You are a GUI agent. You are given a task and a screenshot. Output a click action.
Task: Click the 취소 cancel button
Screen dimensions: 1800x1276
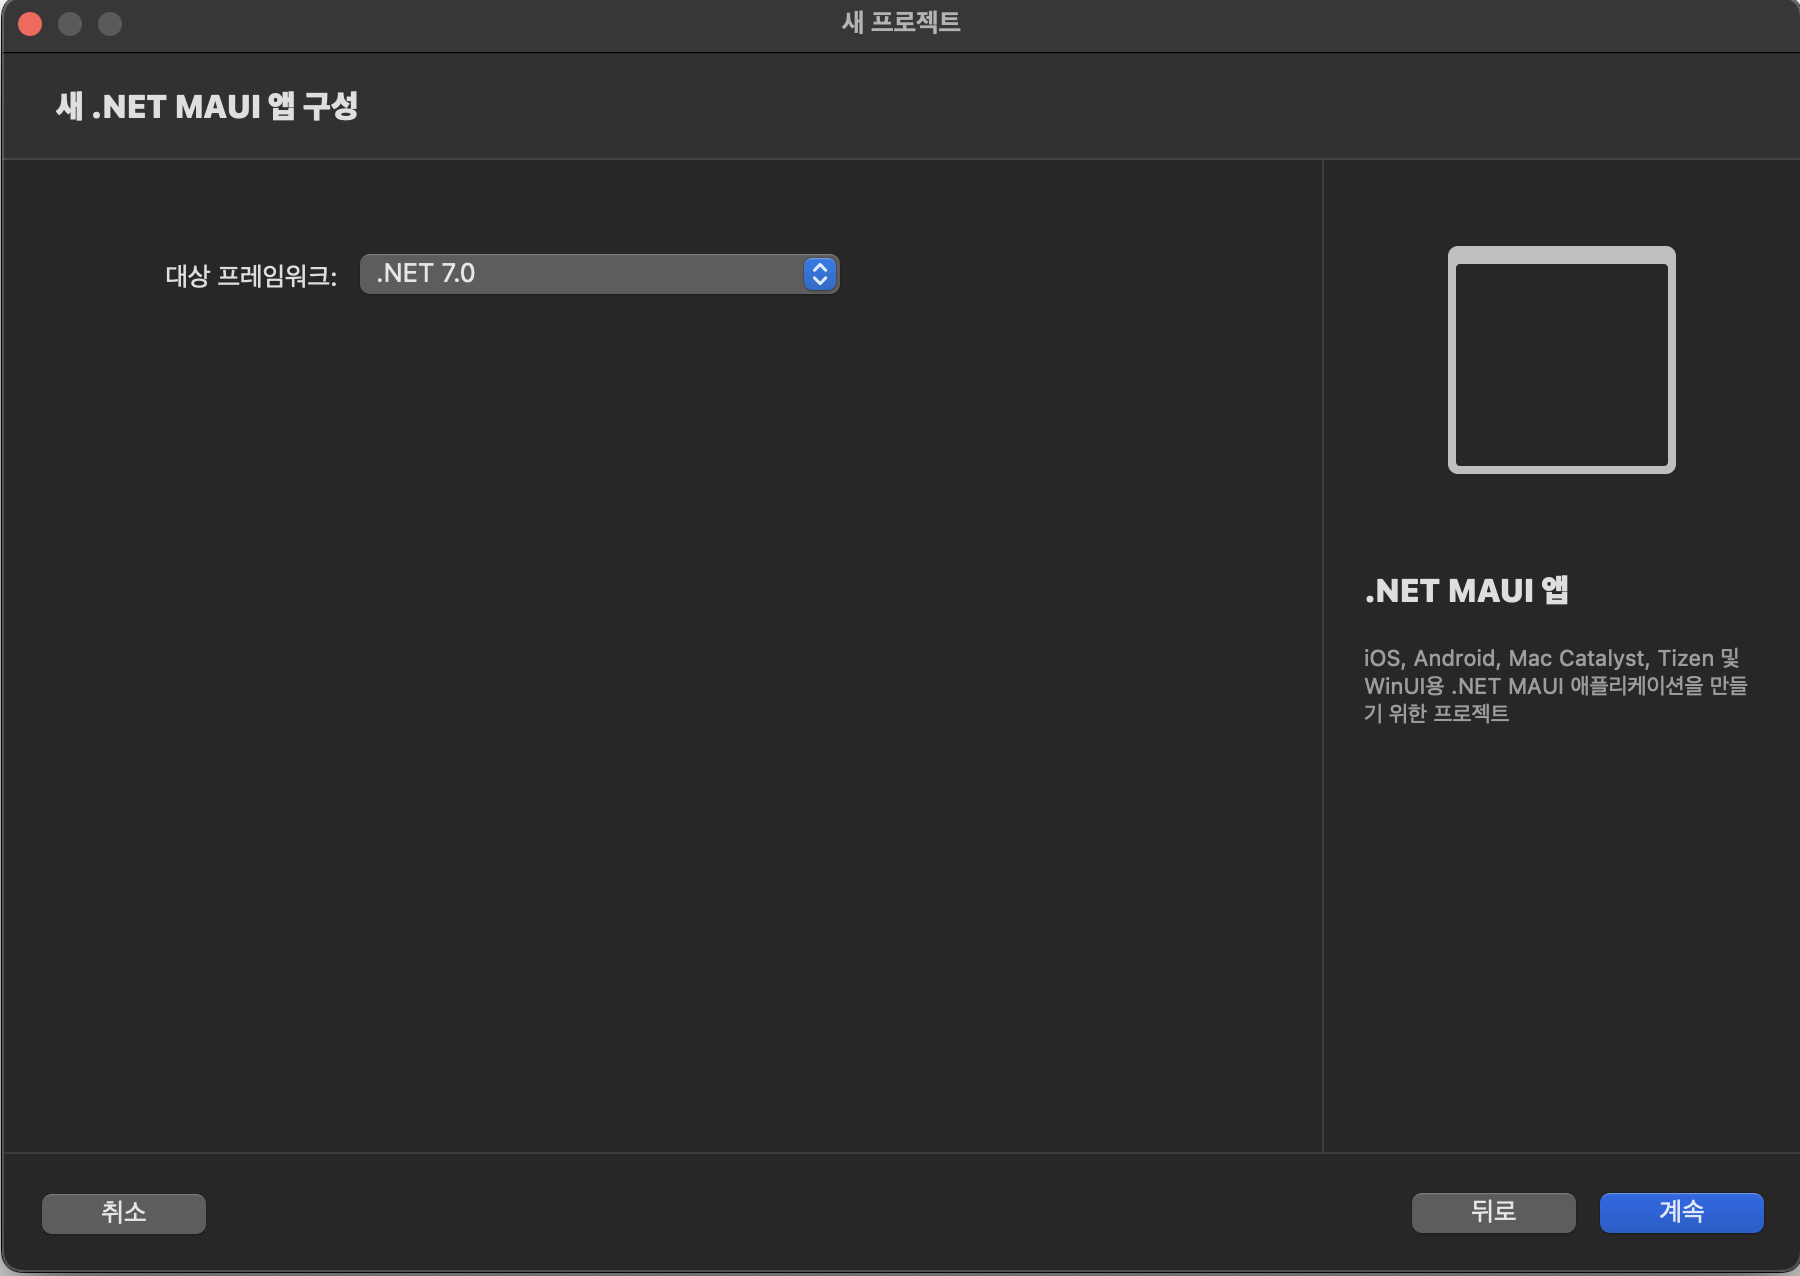(124, 1213)
